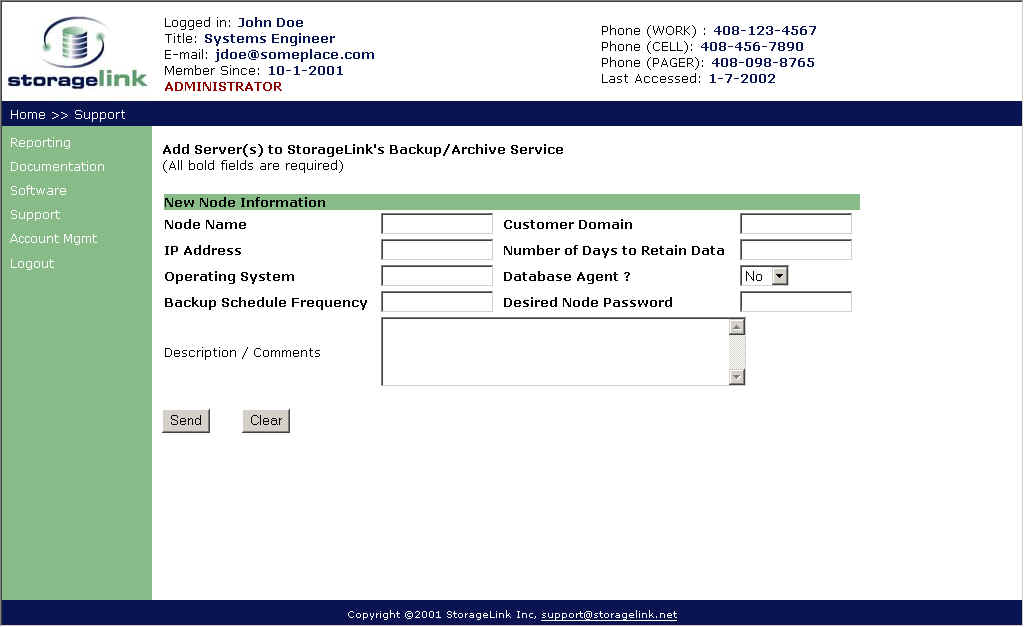This screenshot has width=1024, height=627.
Task: Focus the Customer Domain field
Action: [795, 223]
